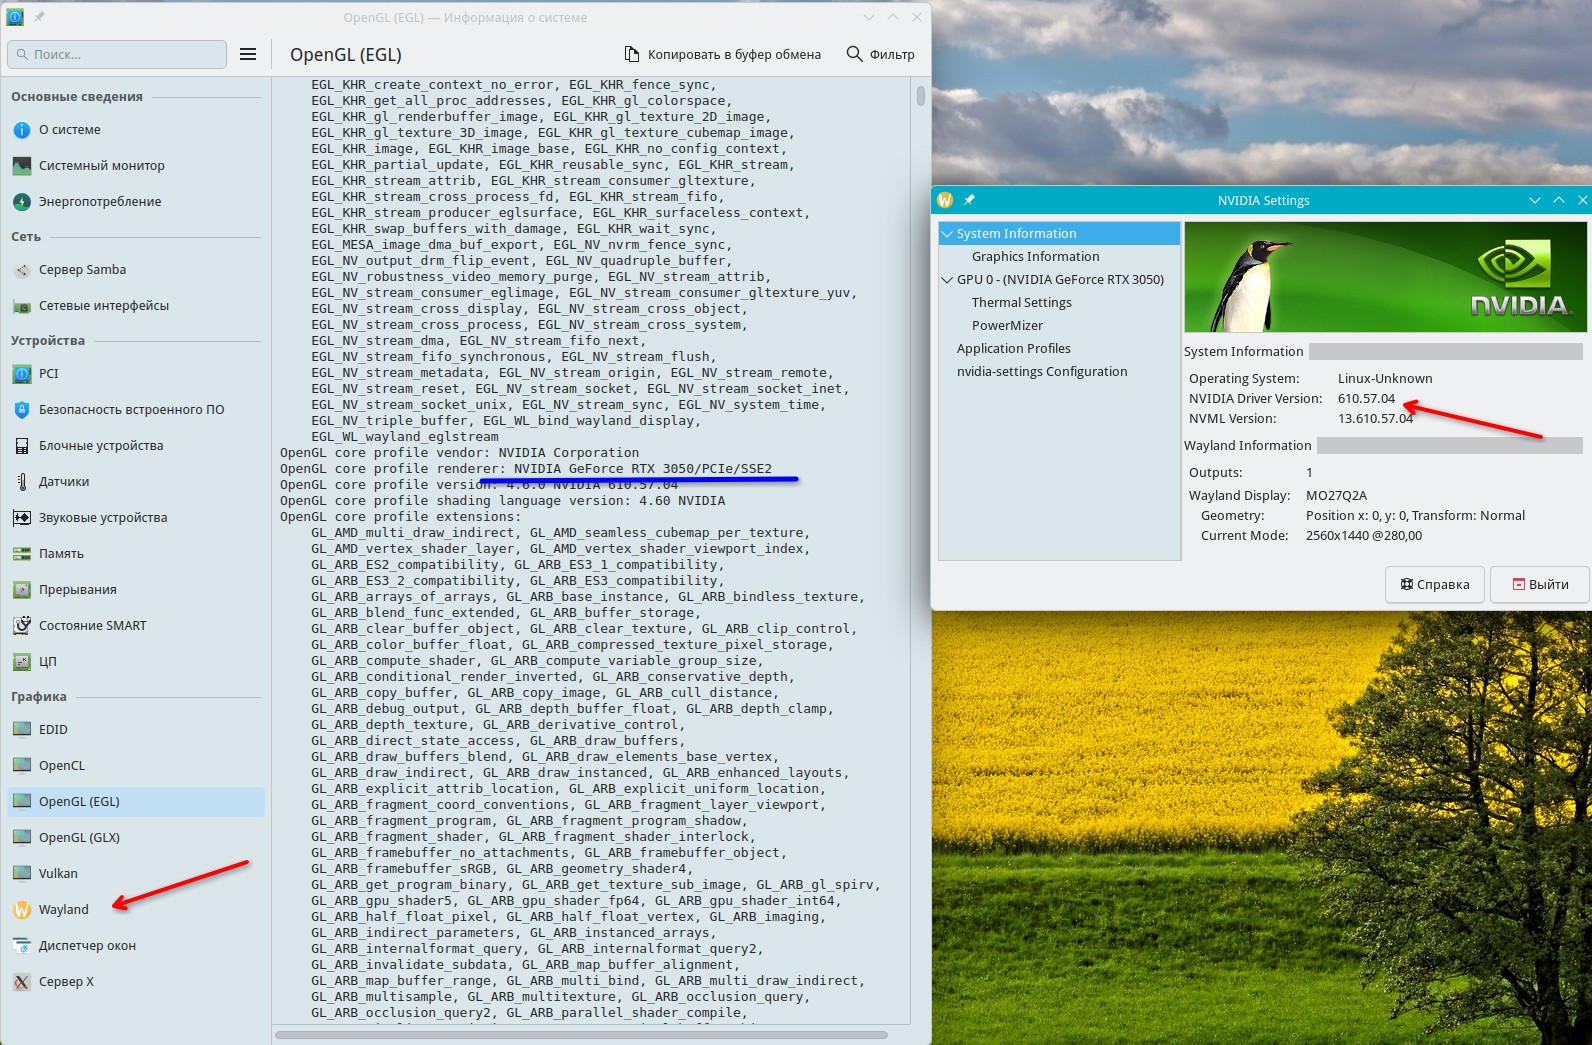This screenshot has height=1045, width=1592.
Task: Click the info center app icon in its title bar
Action: [x=15, y=17]
